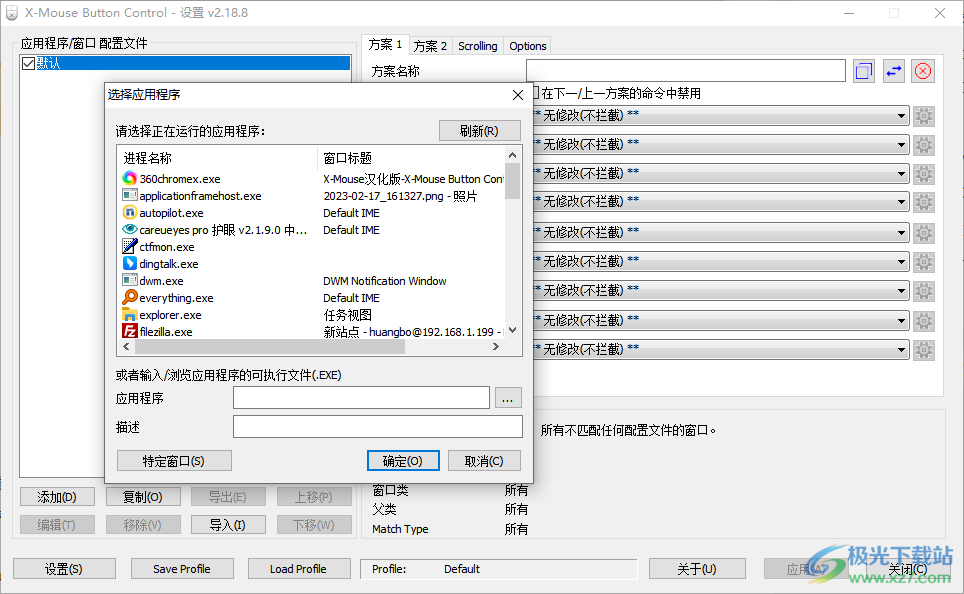The width and height of the screenshot is (964, 594).
Task: Click the X-Mouse Button Control title icon
Action: [12, 13]
